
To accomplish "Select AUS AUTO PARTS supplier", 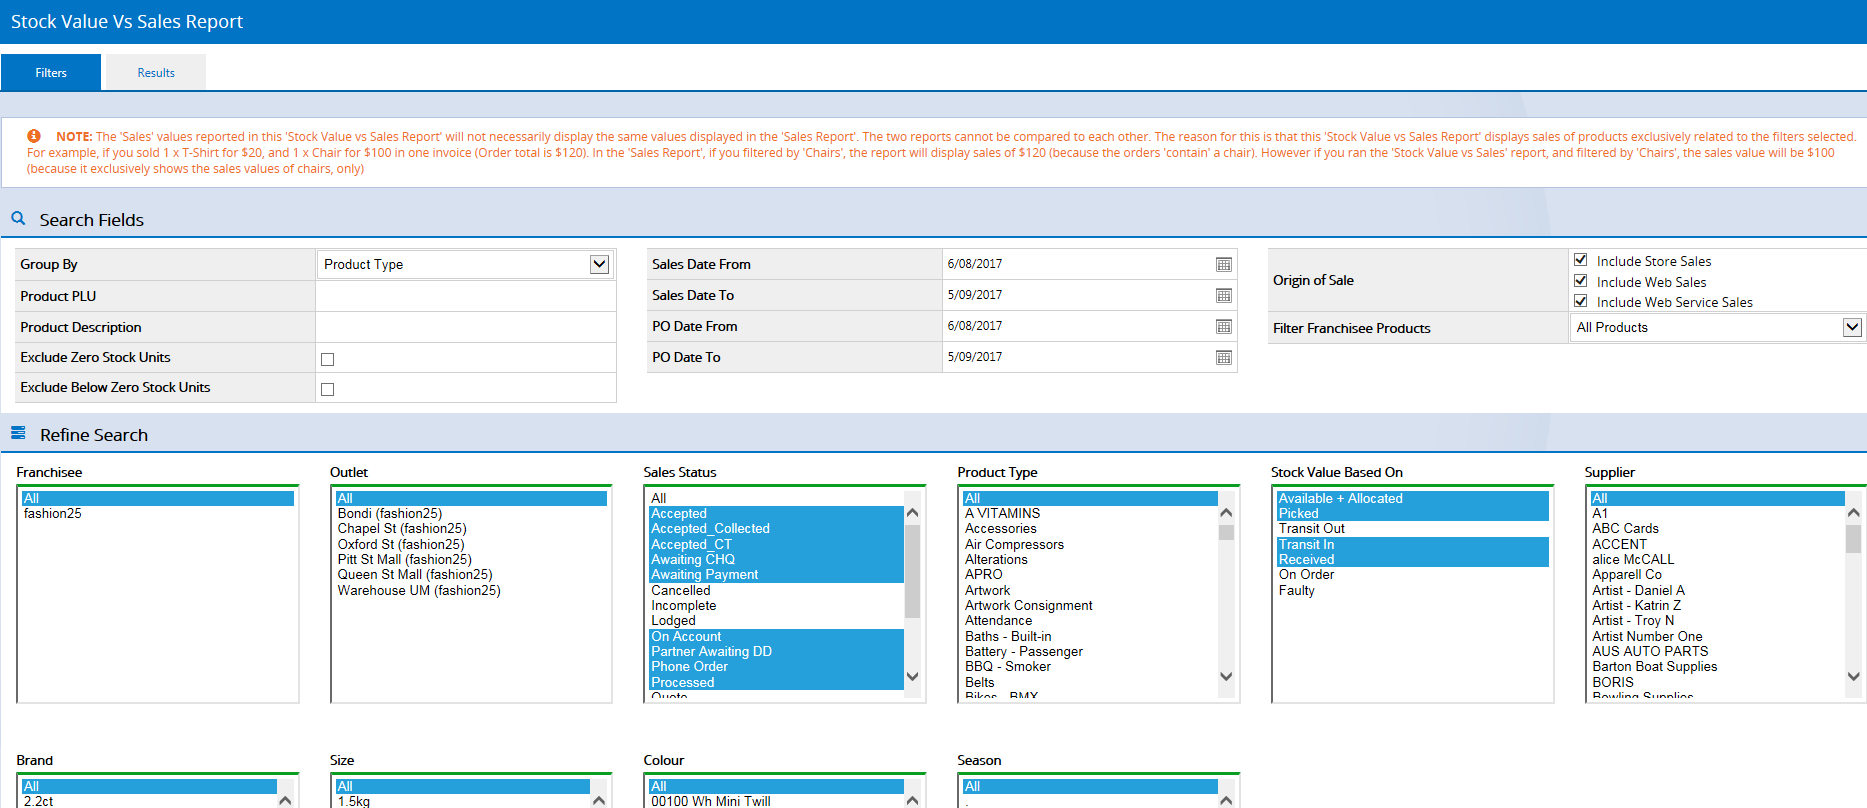I will (x=1717, y=652).
